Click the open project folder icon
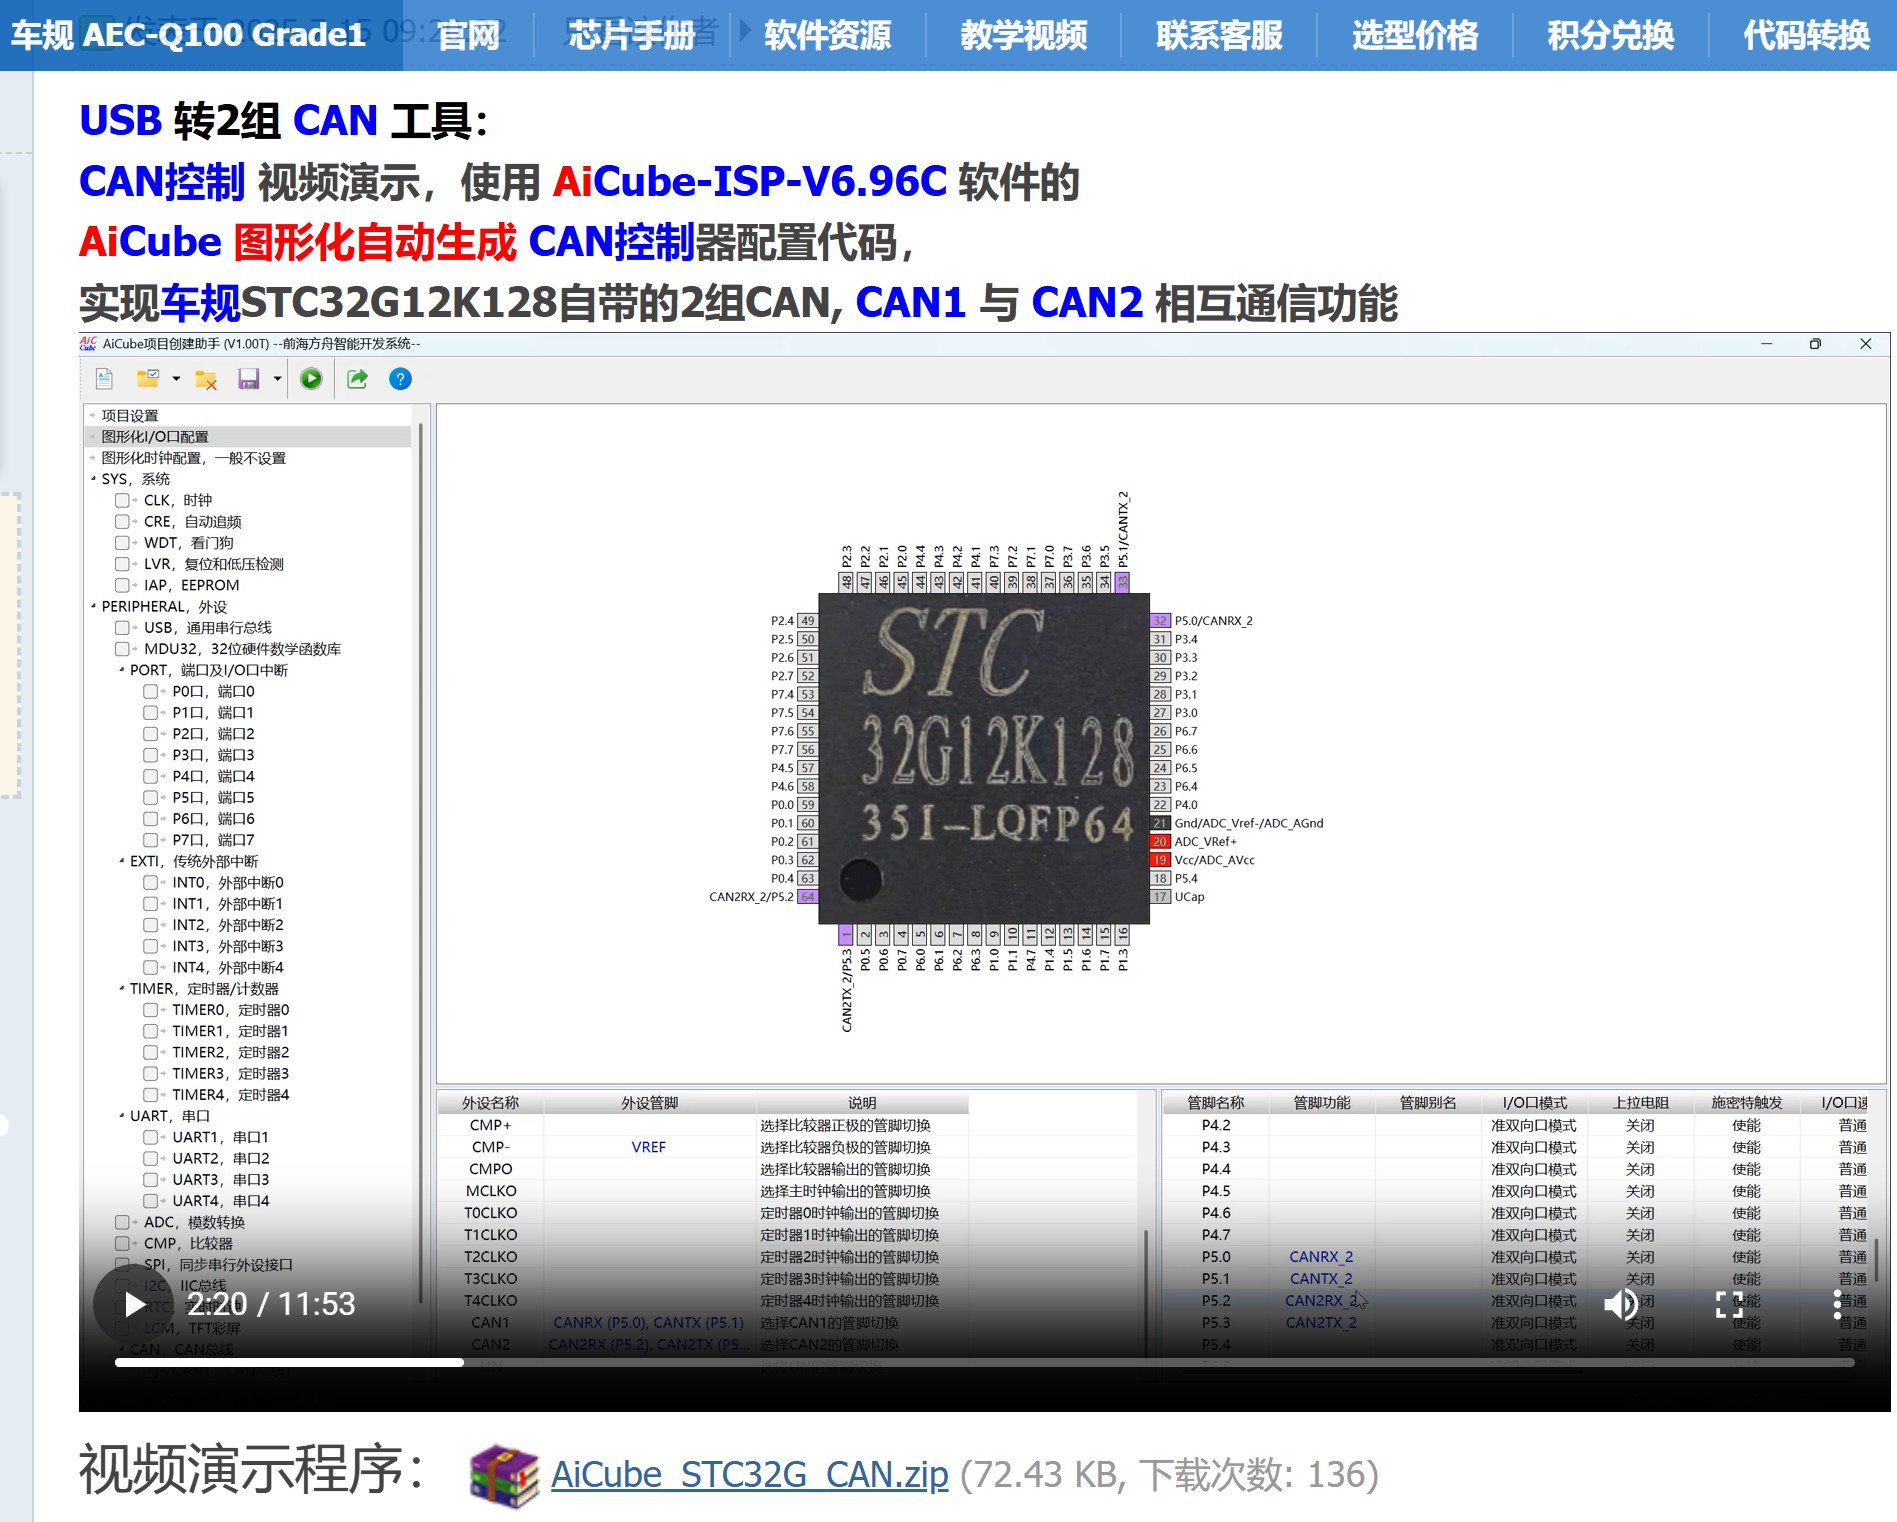Screen dimensions: 1897x1522 click(148, 378)
